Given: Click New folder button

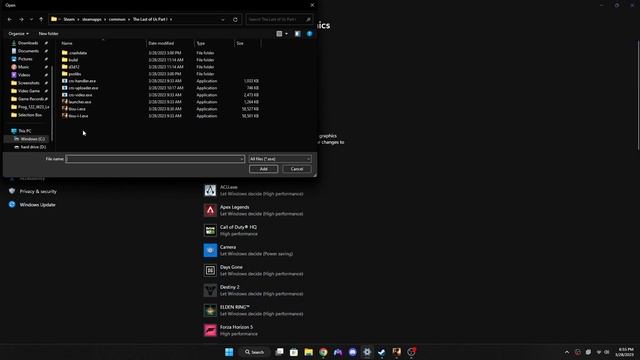Looking at the screenshot, I should [49, 33].
